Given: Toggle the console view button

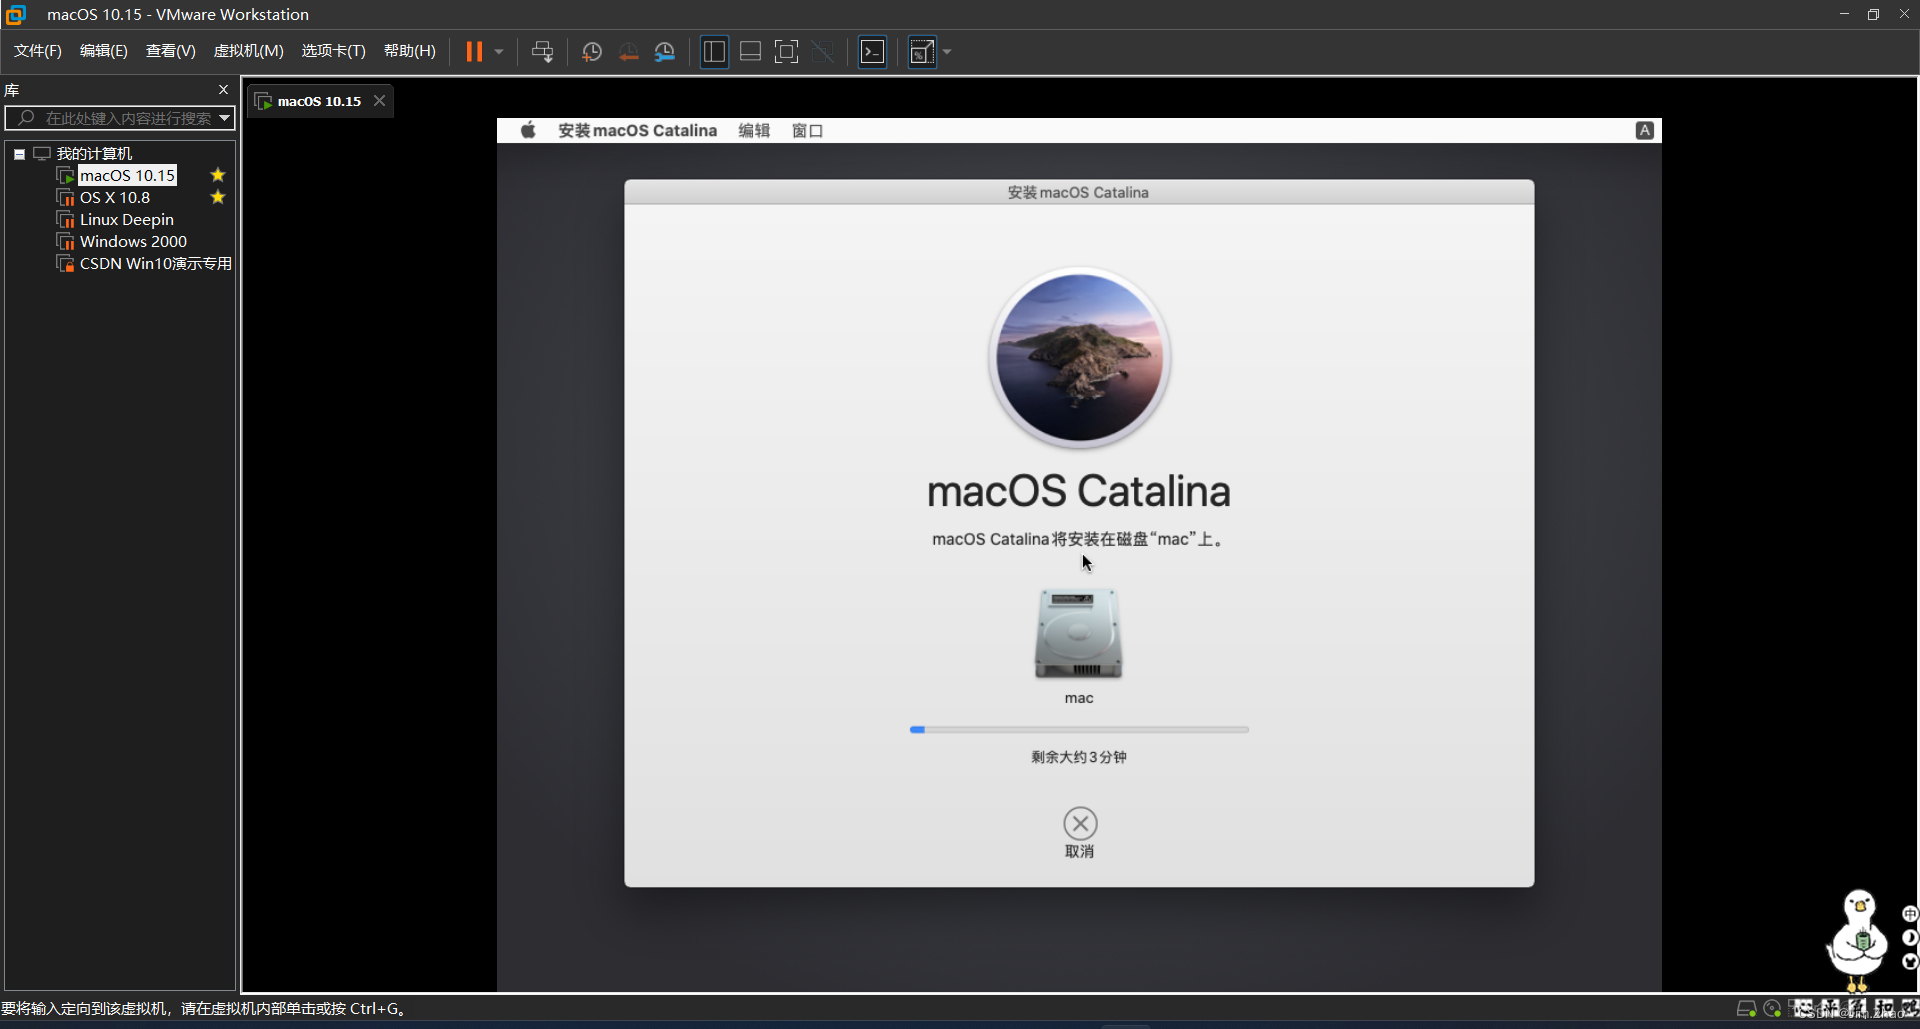Looking at the screenshot, I should pos(872,51).
